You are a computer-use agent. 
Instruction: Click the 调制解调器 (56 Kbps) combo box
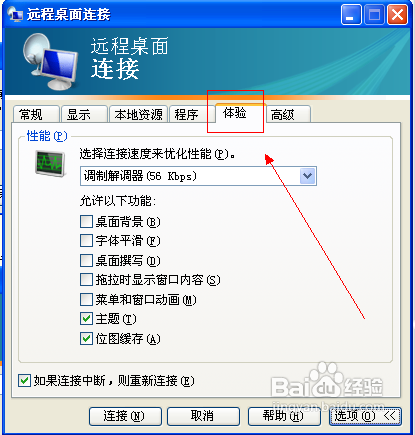point(198,176)
